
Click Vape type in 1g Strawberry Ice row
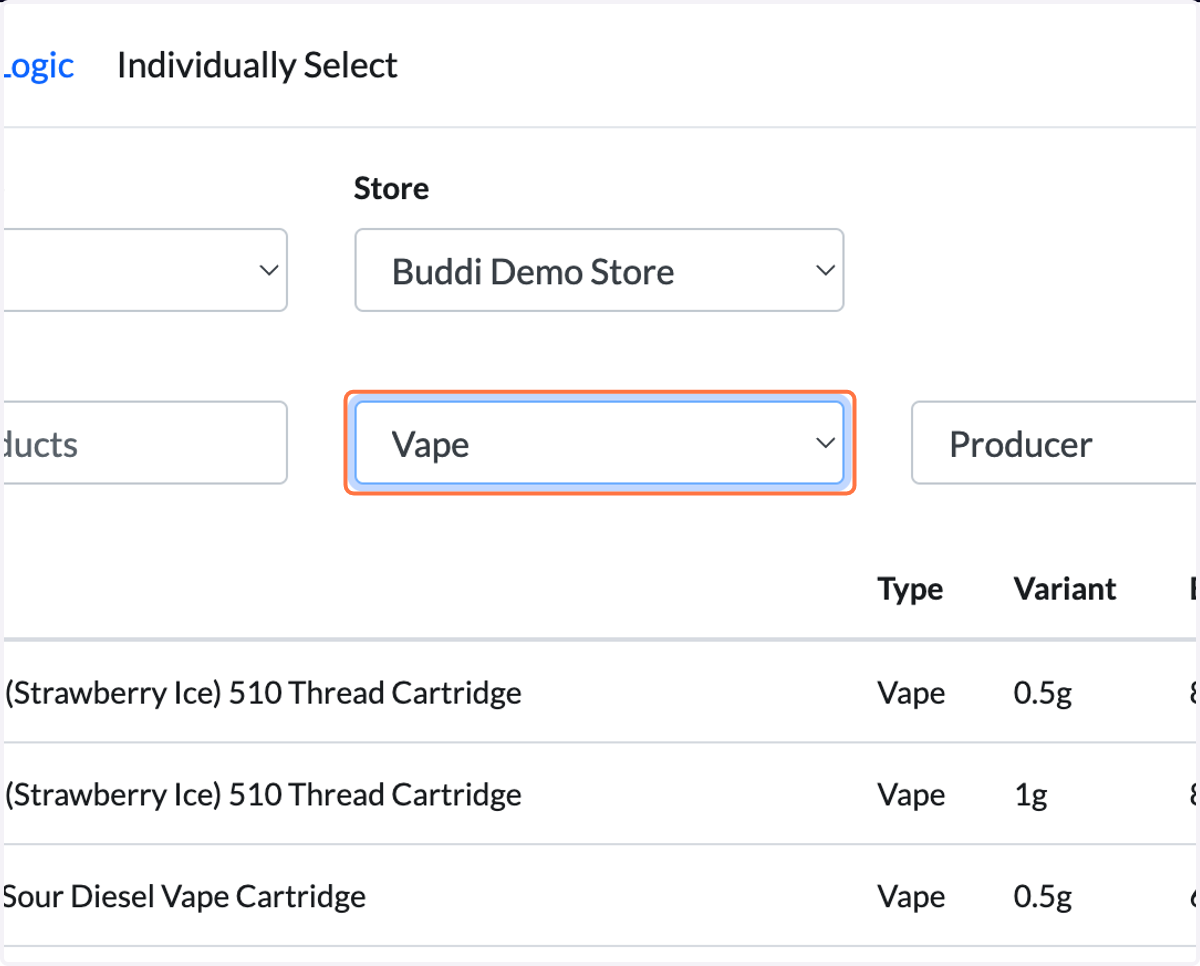[911, 795]
